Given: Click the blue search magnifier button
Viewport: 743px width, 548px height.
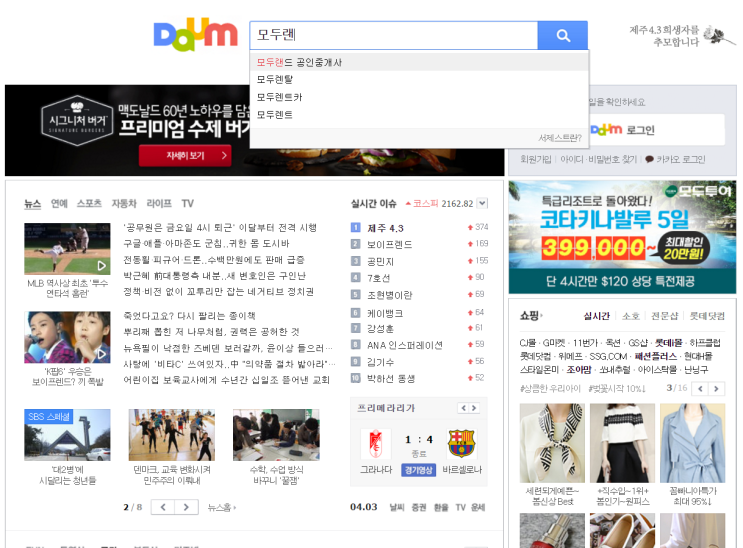Looking at the screenshot, I should (x=562, y=35).
